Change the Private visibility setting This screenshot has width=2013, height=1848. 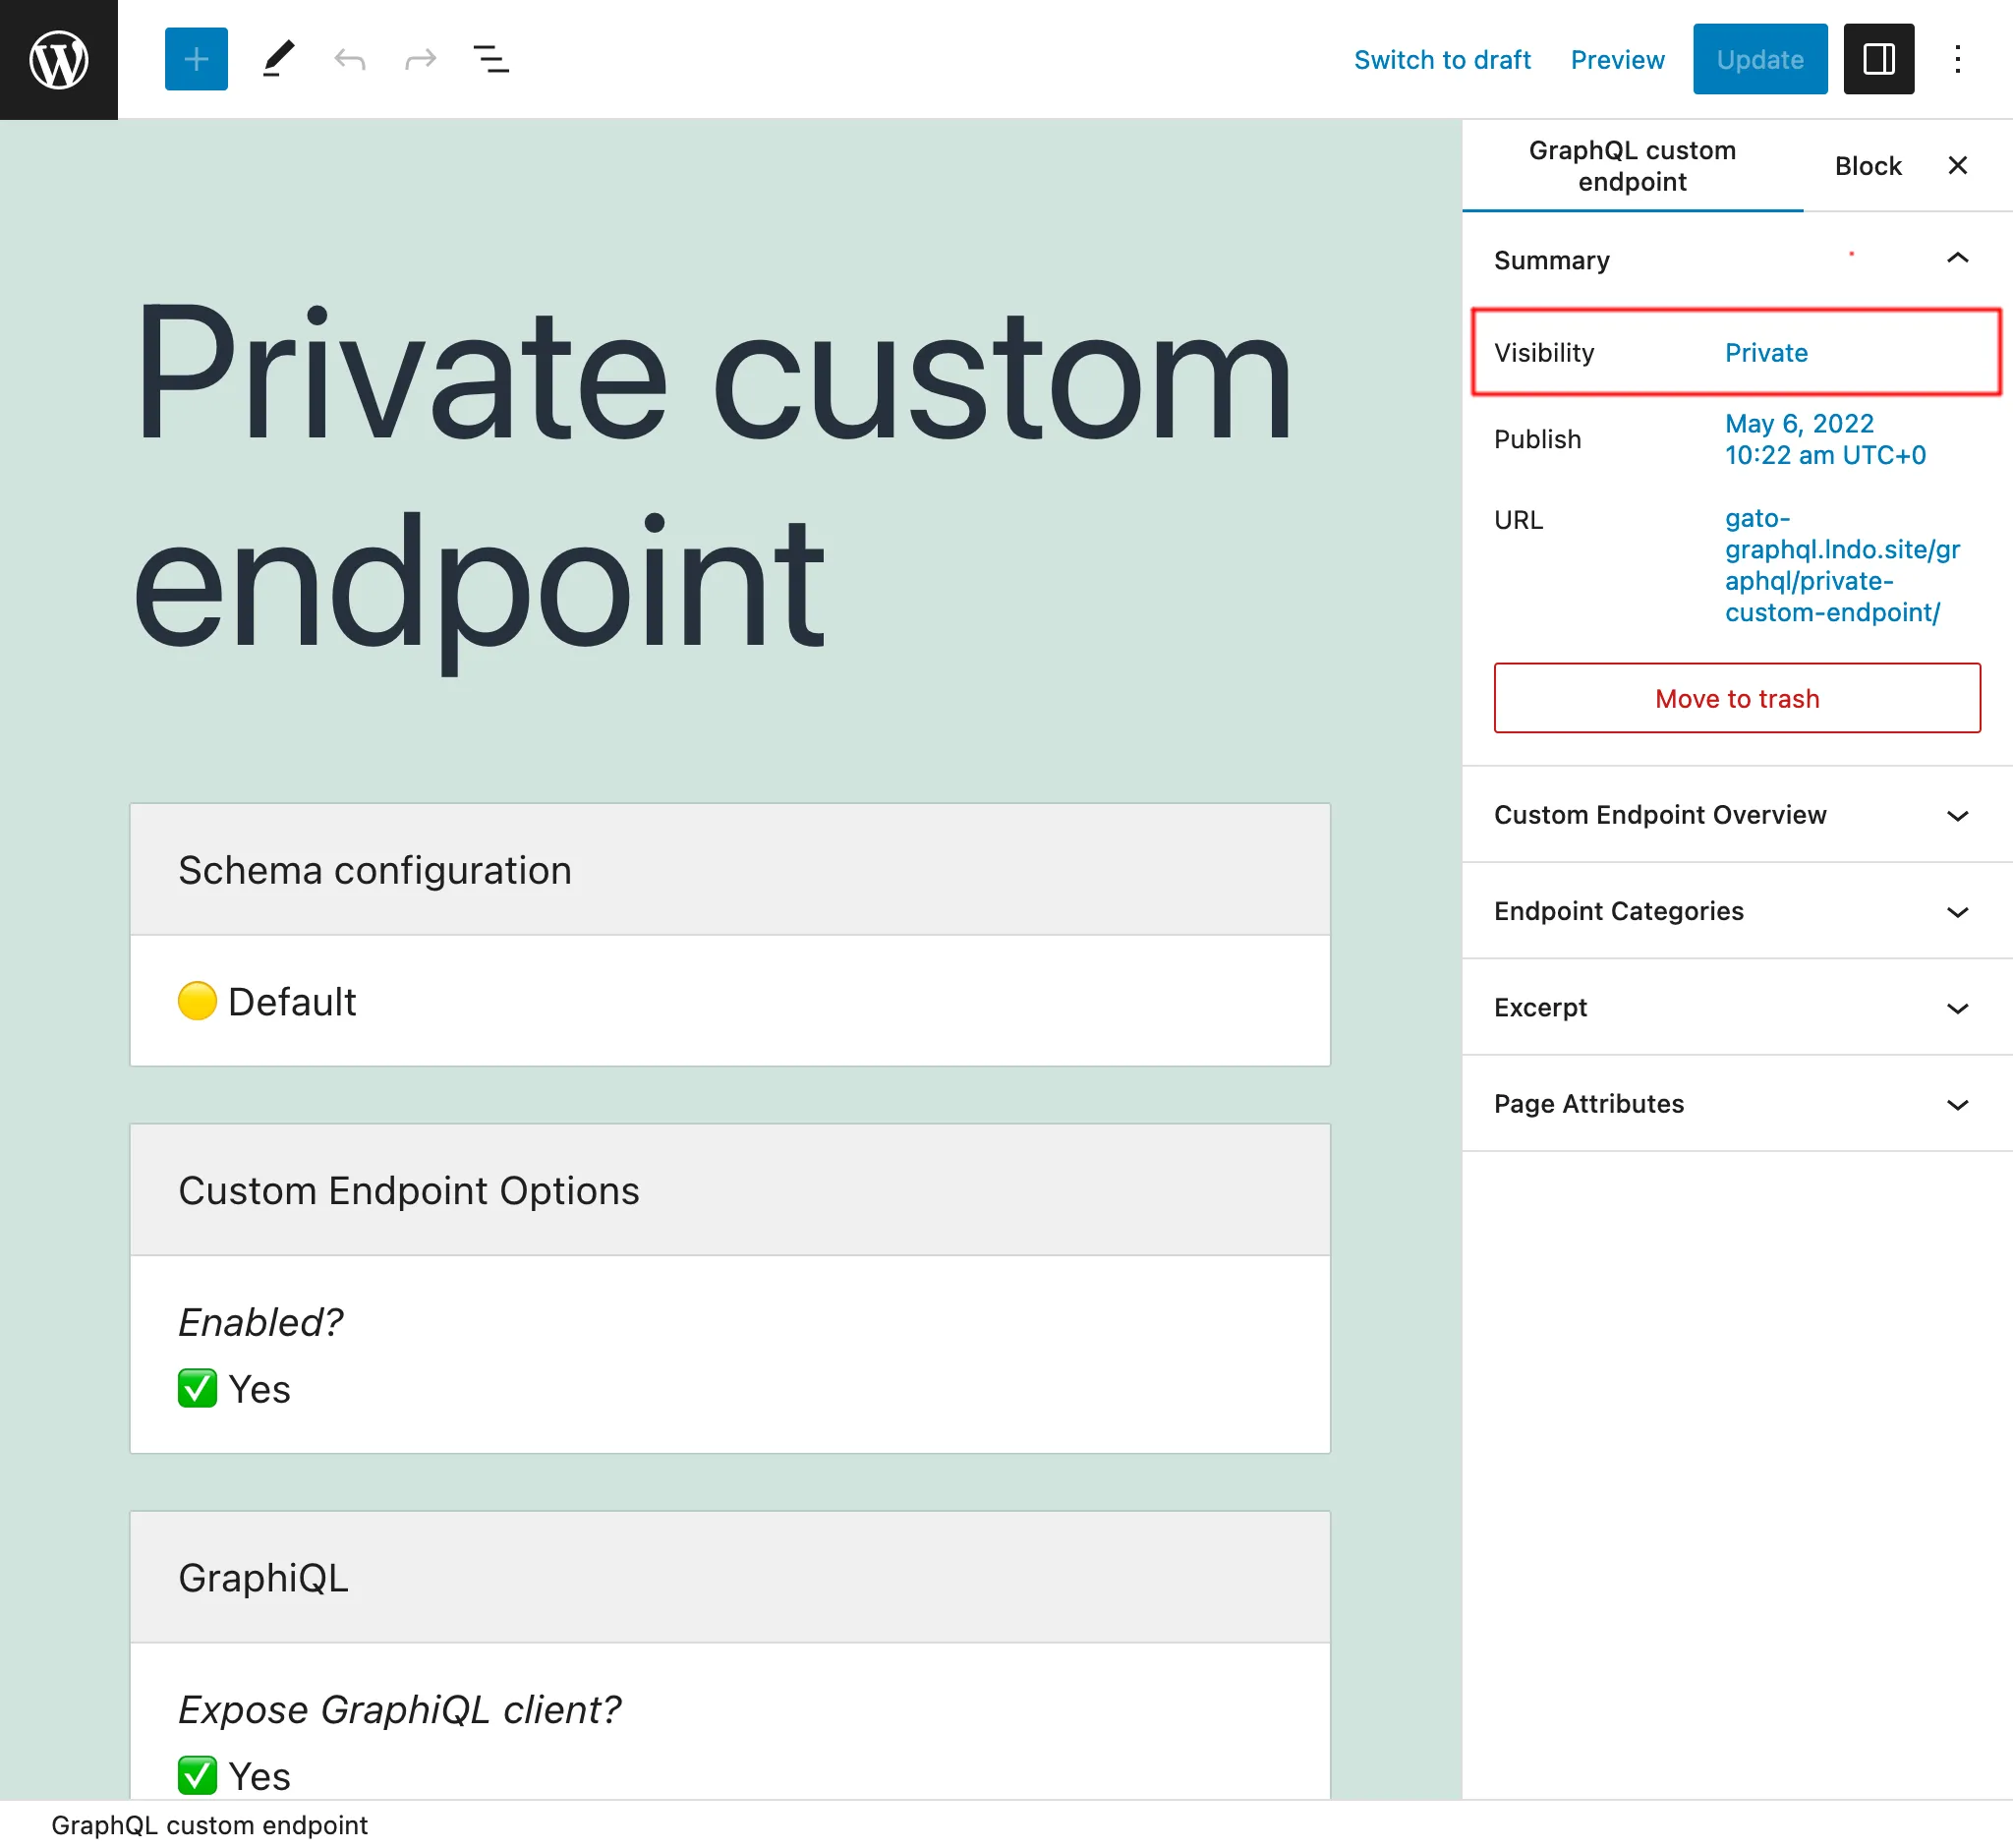click(1765, 353)
